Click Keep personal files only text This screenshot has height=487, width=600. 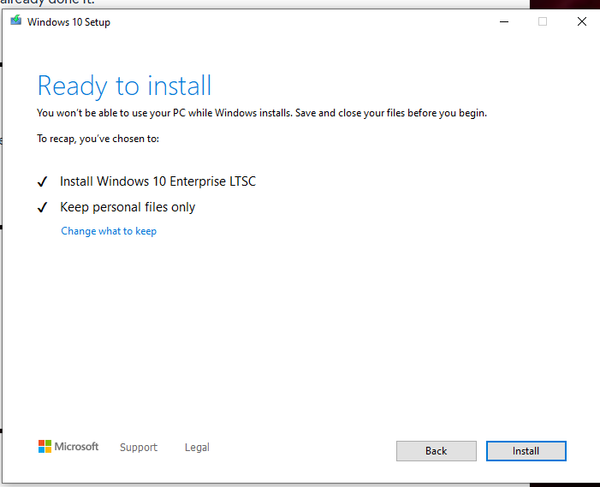(x=127, y=207)
